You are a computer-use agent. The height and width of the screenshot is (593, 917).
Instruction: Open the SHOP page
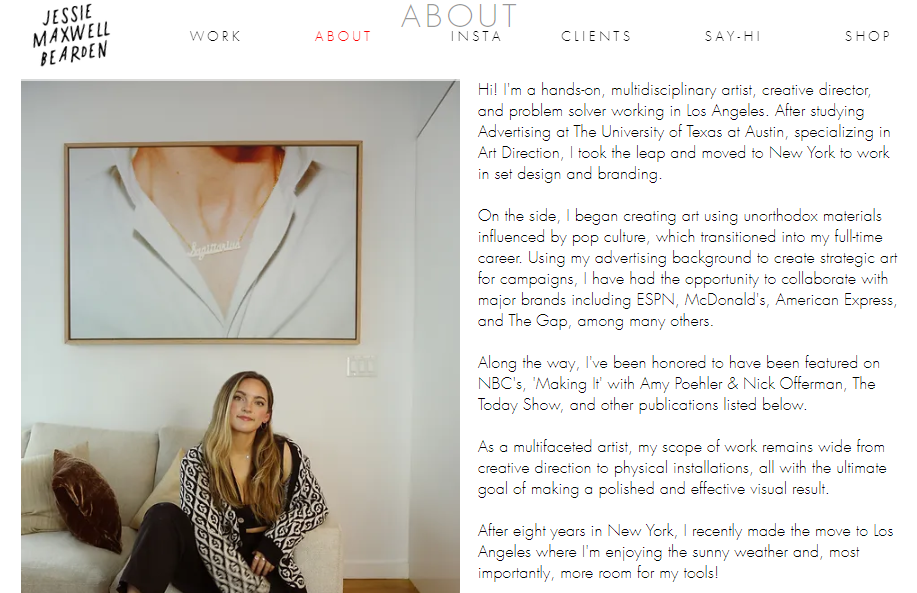click(x=868, y=36)
